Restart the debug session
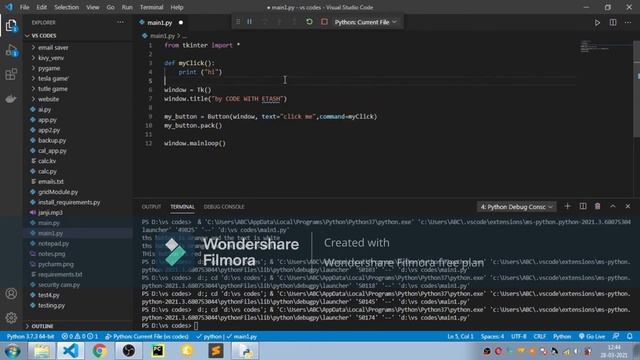This screenshot has height=360, width=640. pyautogui.click(x=309, y=22)
